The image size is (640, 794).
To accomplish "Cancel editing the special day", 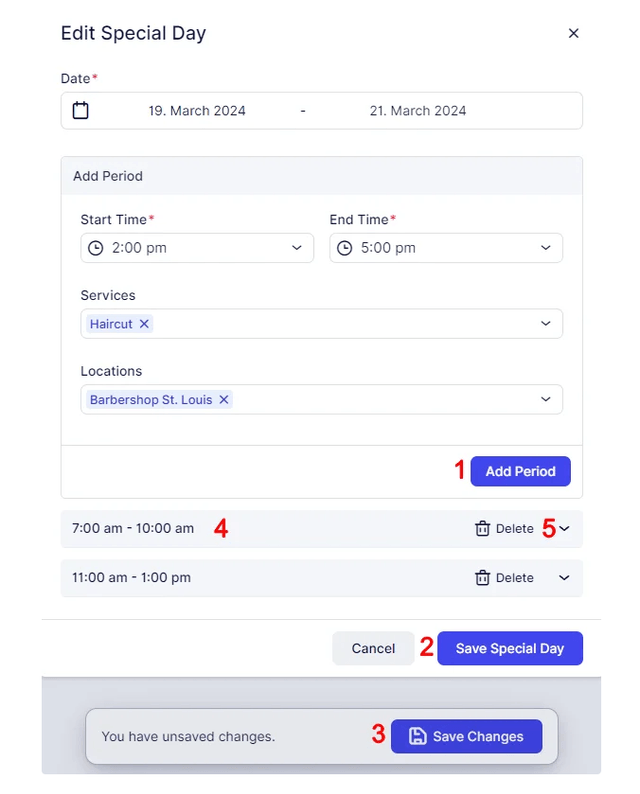I will [373, 648].
